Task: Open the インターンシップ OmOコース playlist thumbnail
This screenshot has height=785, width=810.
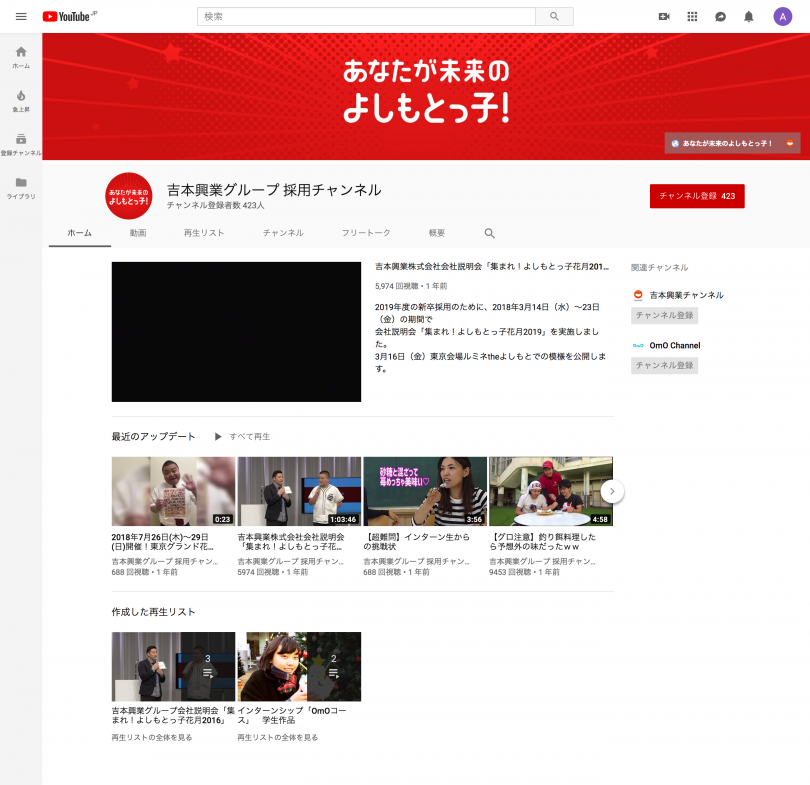Action: tap(299, 666)
